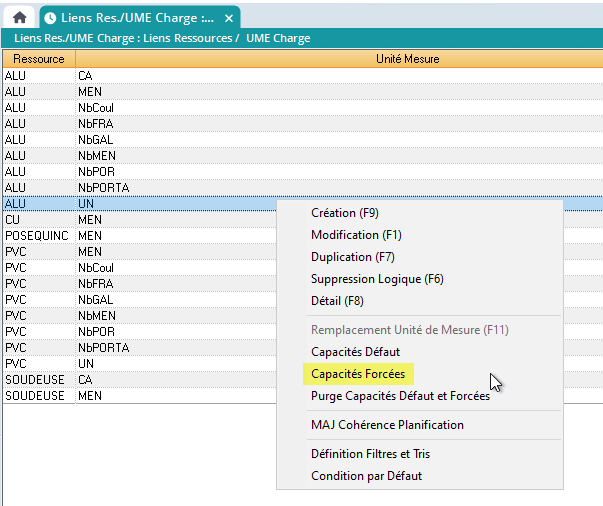Sort by the Ressource column header
Viewport: 603px width, 506px height.
coord(39,59)
